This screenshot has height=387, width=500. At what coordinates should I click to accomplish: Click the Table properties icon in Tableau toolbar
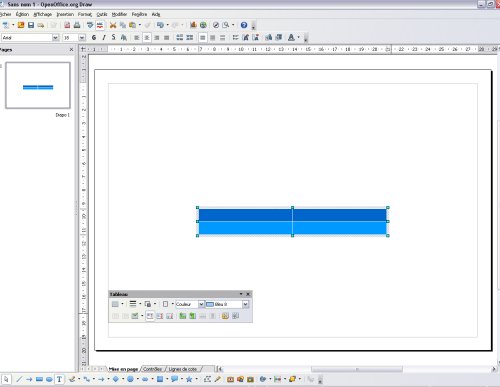coord(235,316)
